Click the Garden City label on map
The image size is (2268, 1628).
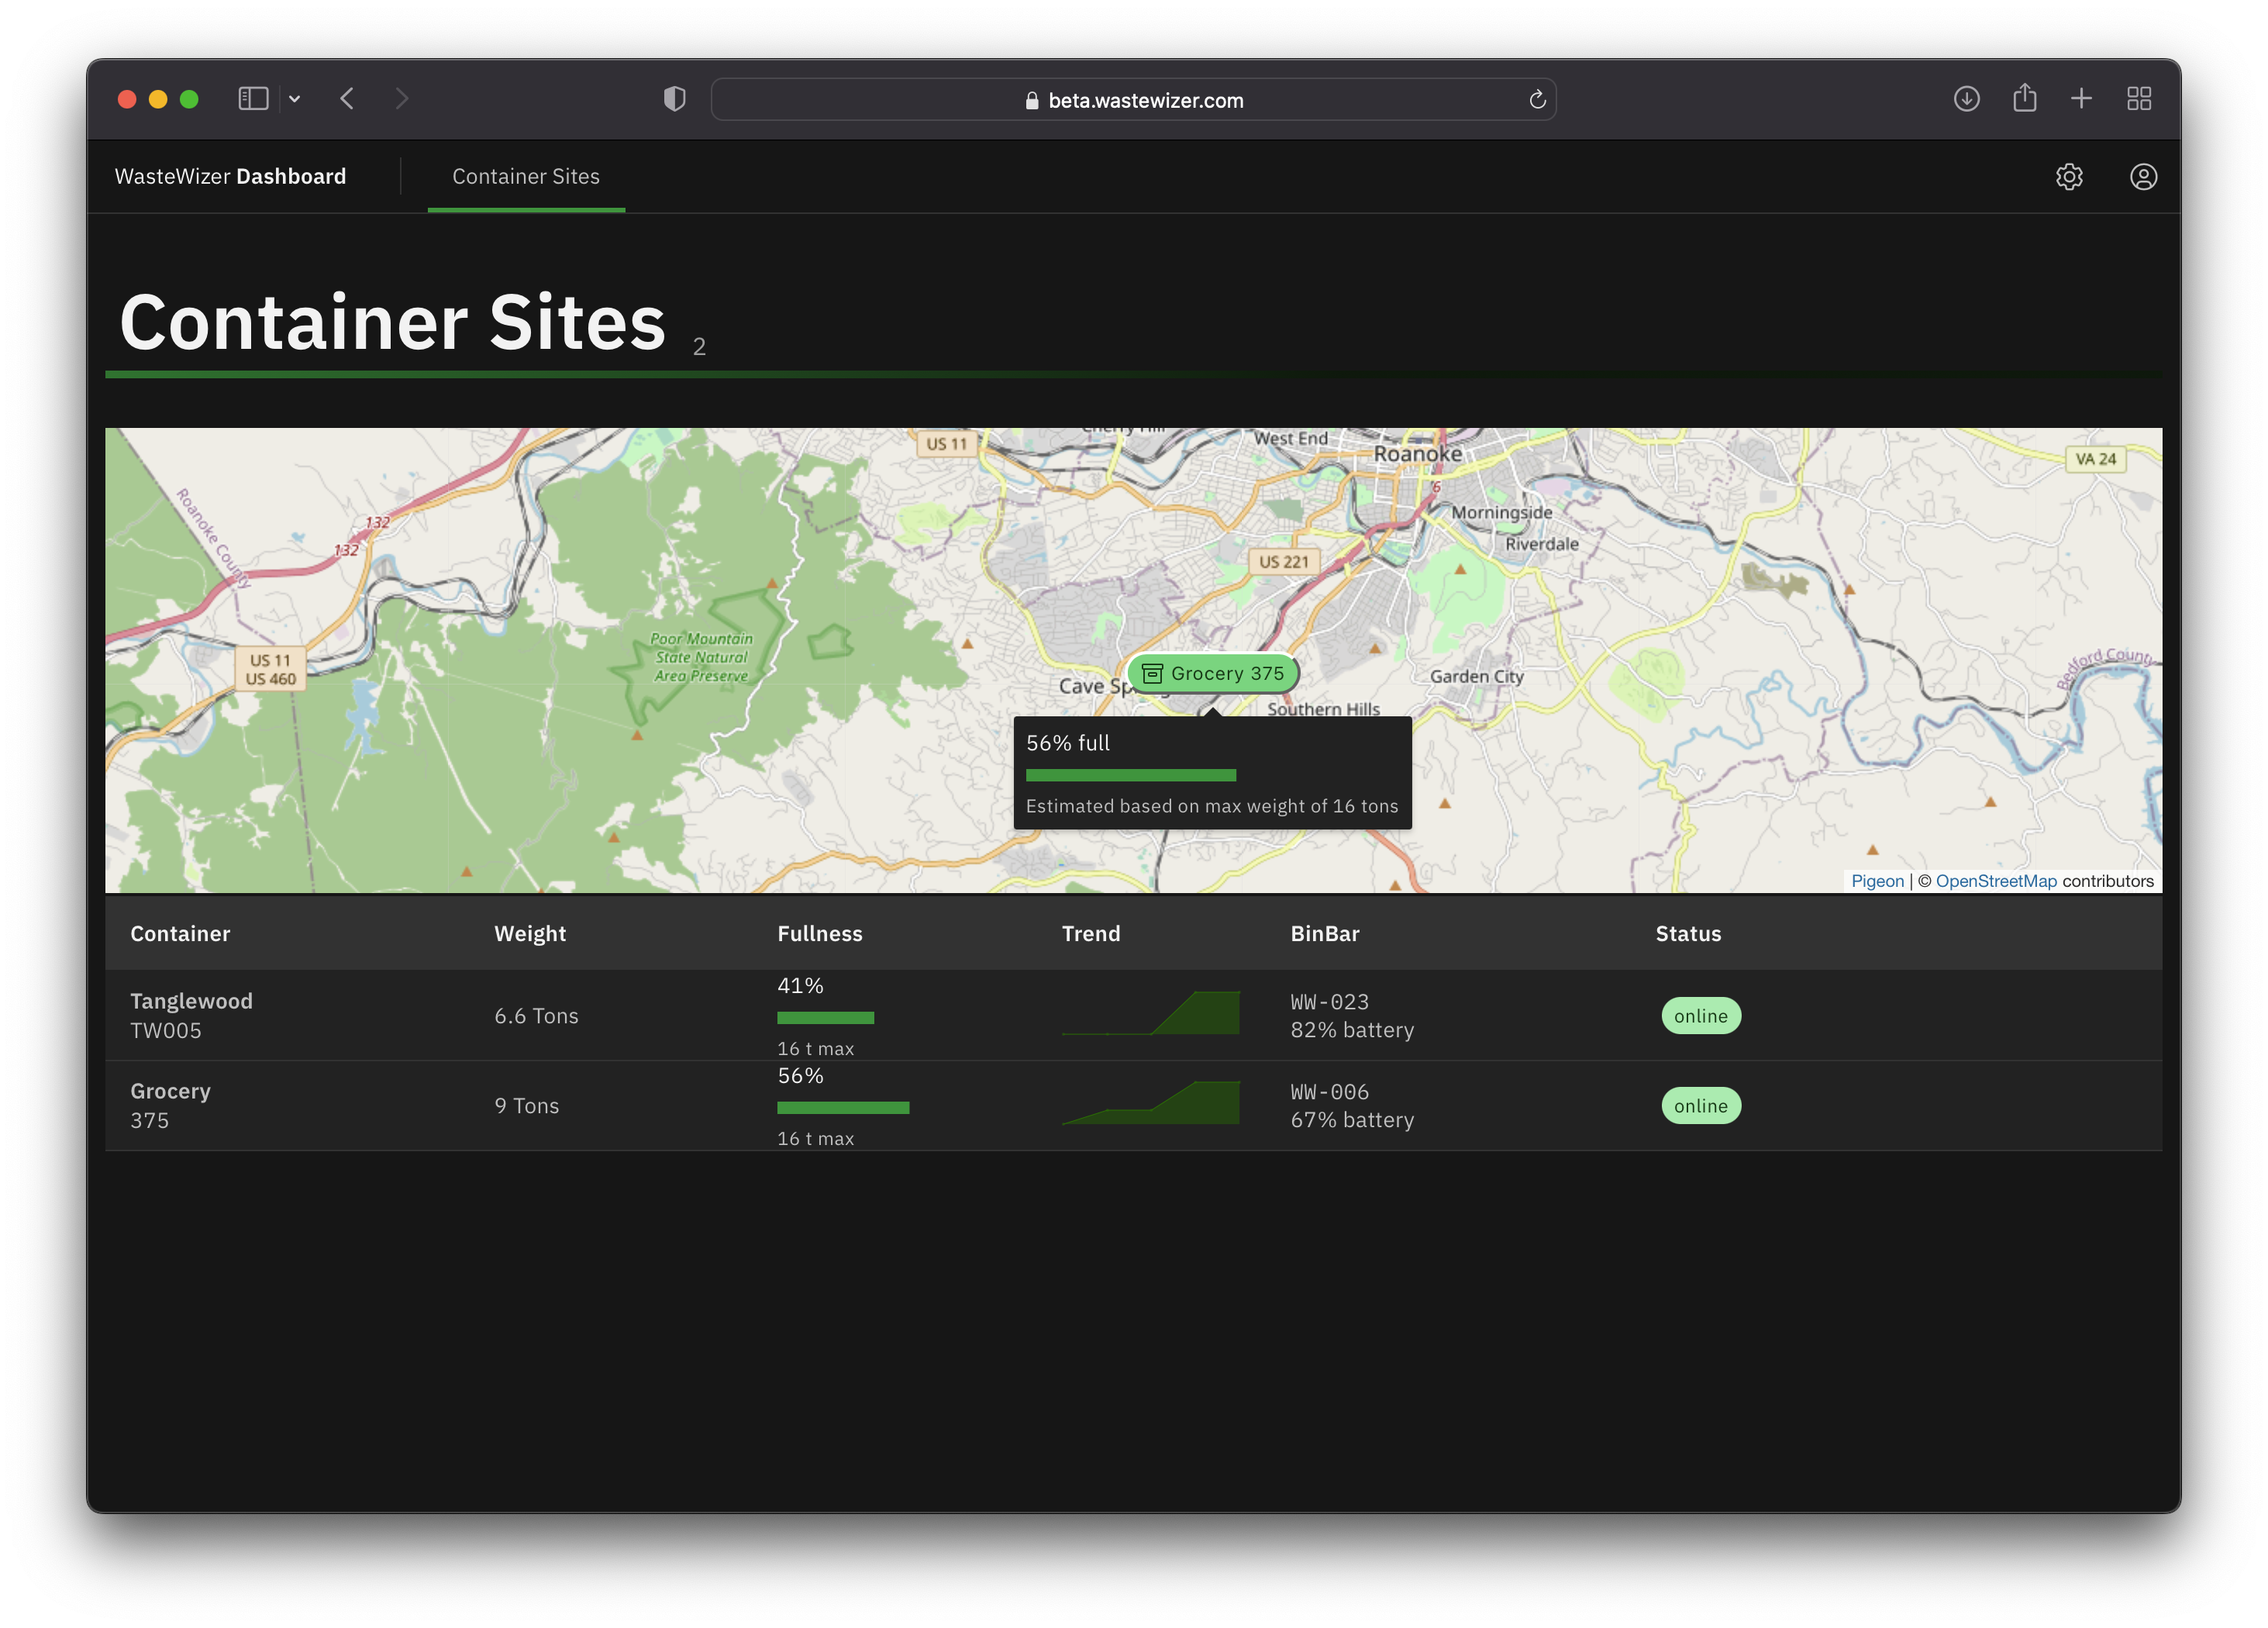[x=1476, y=676]
